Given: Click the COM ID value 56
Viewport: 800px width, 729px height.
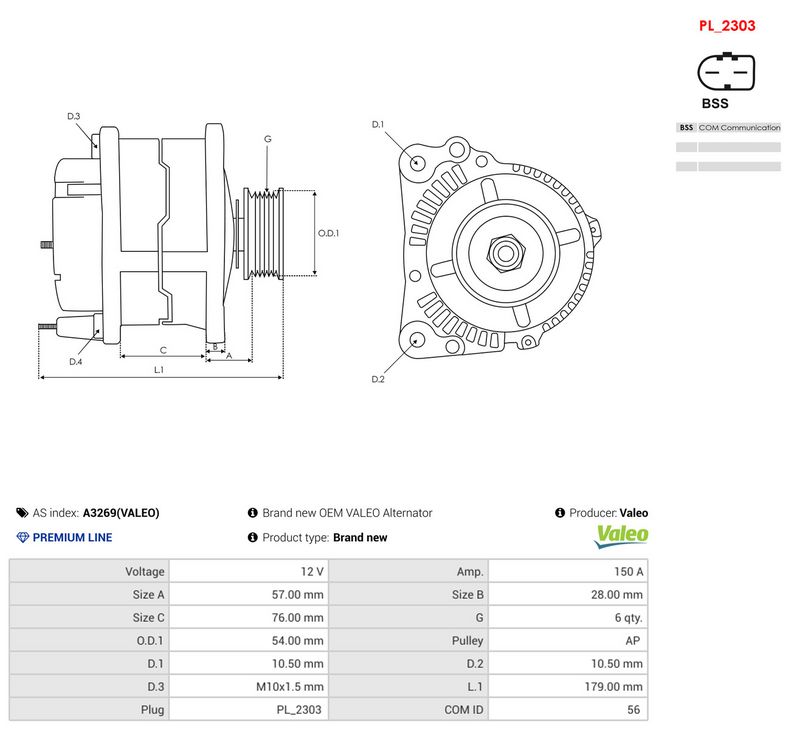Looking at the screenshot, I should click(633, 710).
